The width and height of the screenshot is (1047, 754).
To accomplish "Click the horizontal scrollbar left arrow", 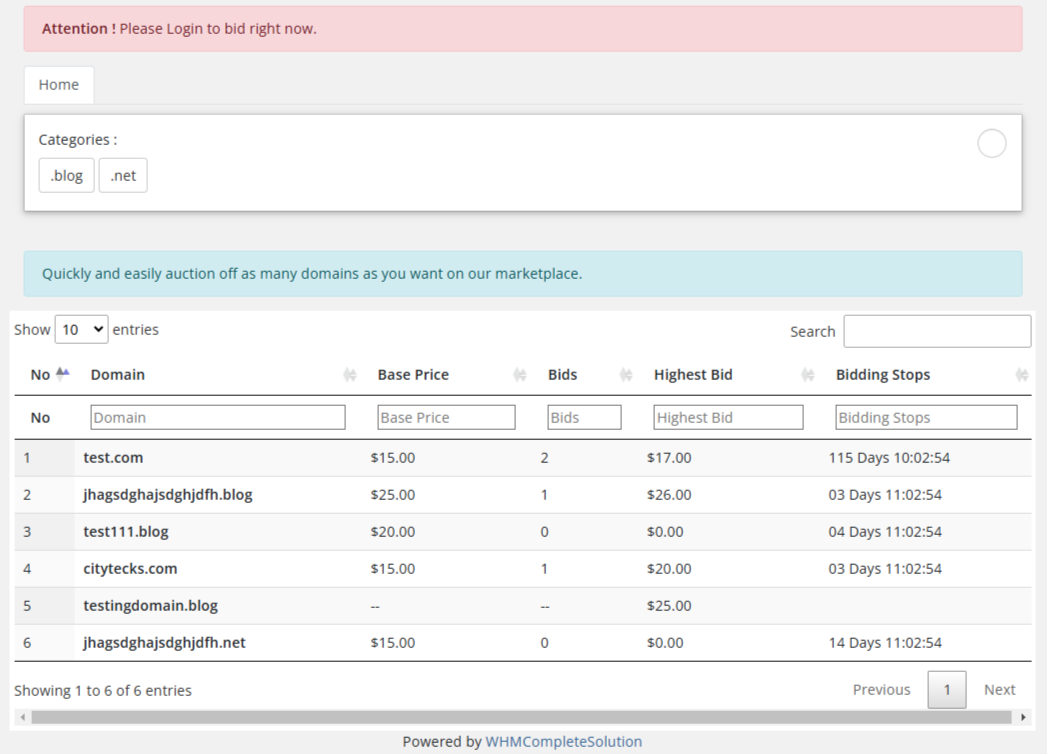I will [x=23, y=717].
